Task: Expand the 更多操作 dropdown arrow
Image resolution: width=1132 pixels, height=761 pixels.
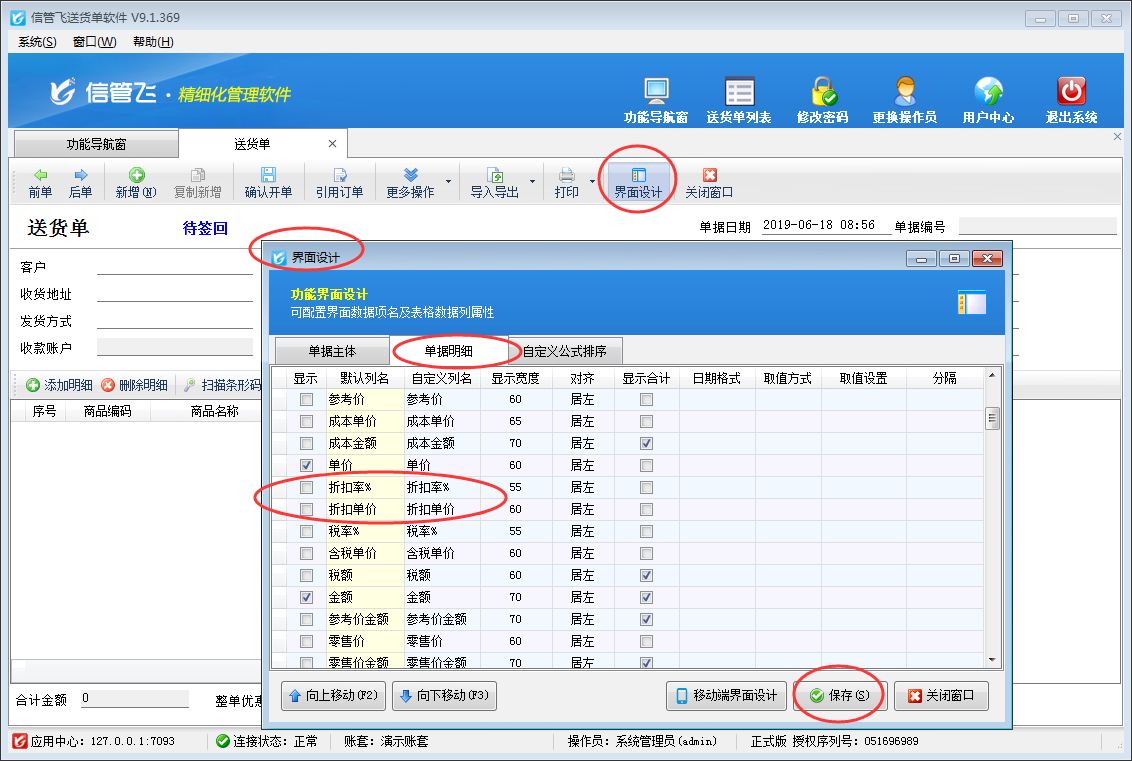Action: pyautogui.click(x=448, y=183)
